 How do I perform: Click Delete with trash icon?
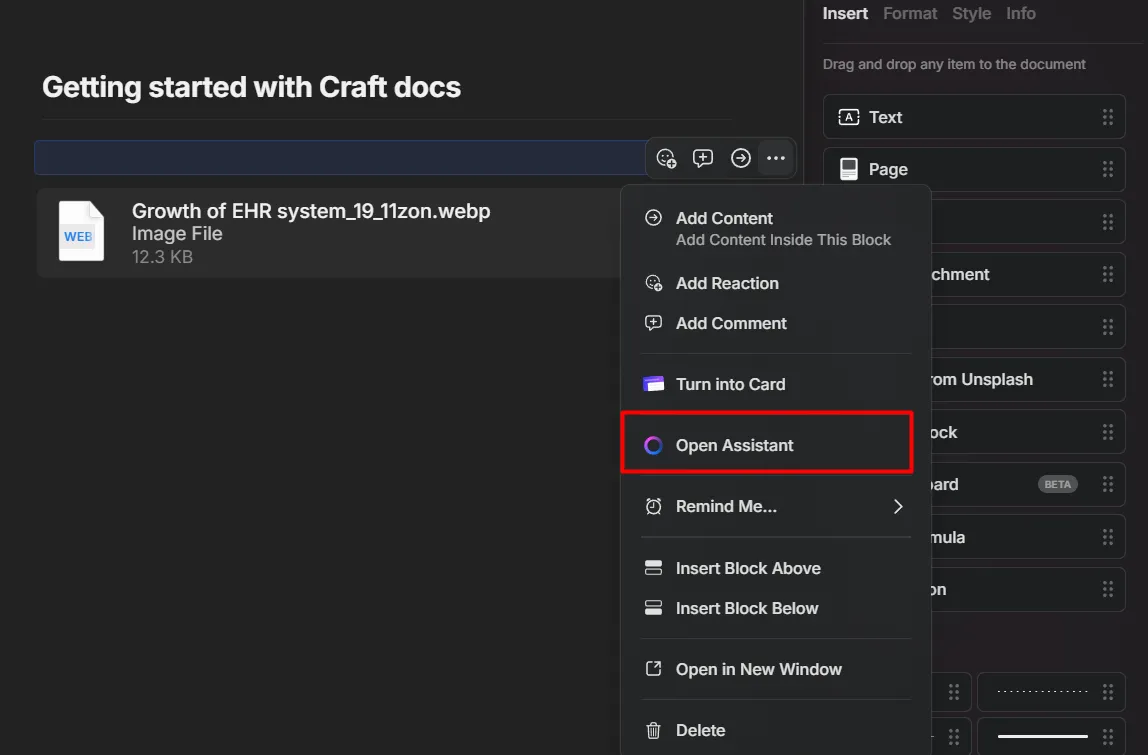click(700, 730)
